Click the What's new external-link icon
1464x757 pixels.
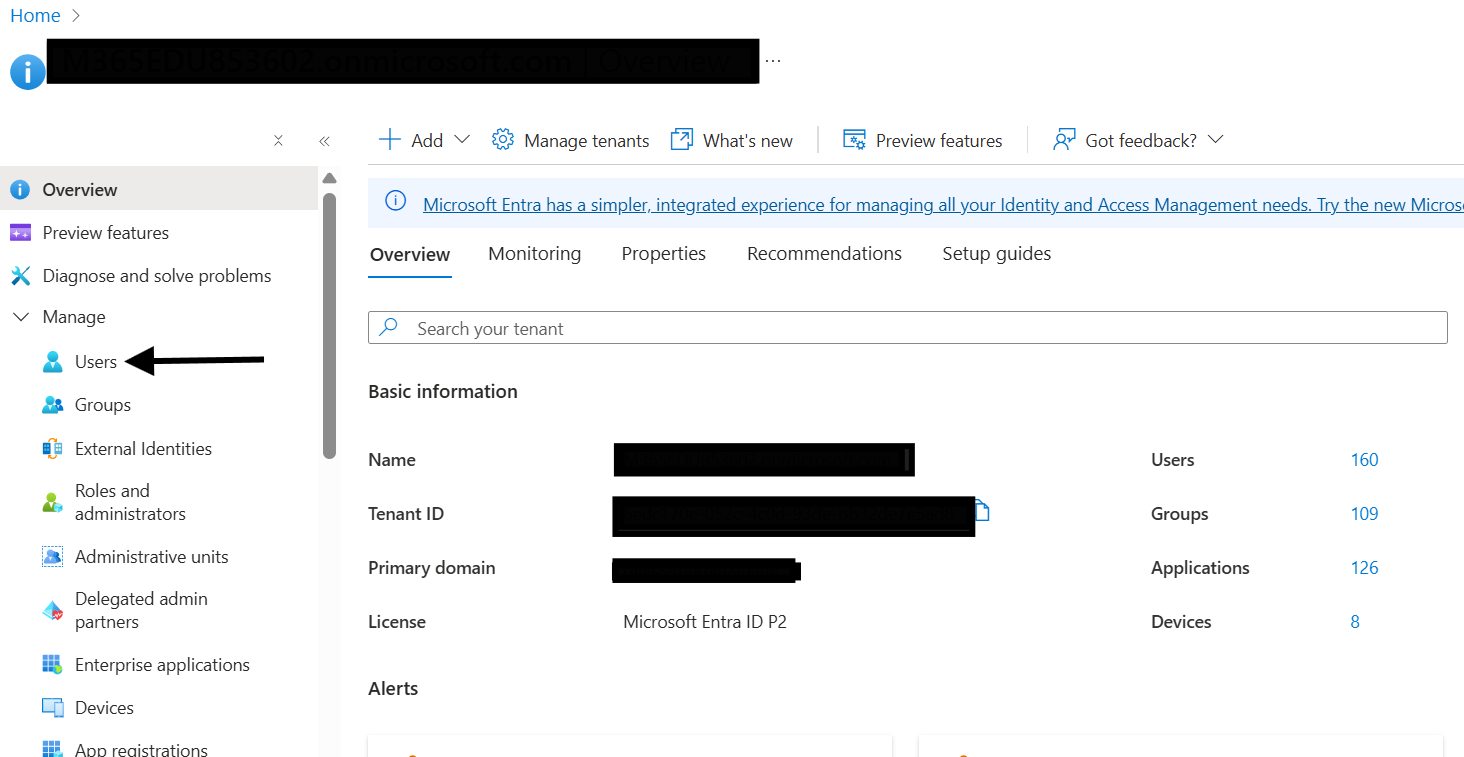[x=681, y=140]
